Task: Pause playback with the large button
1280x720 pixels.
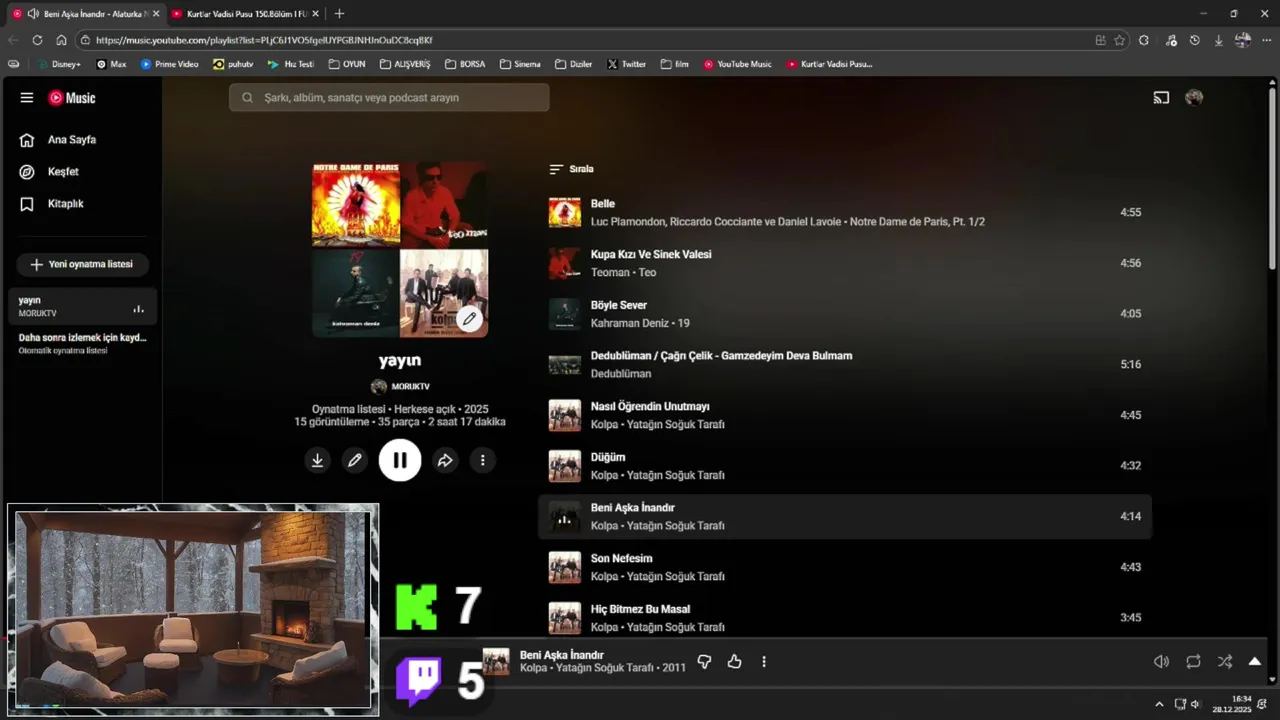Action: tap(400, 460)
